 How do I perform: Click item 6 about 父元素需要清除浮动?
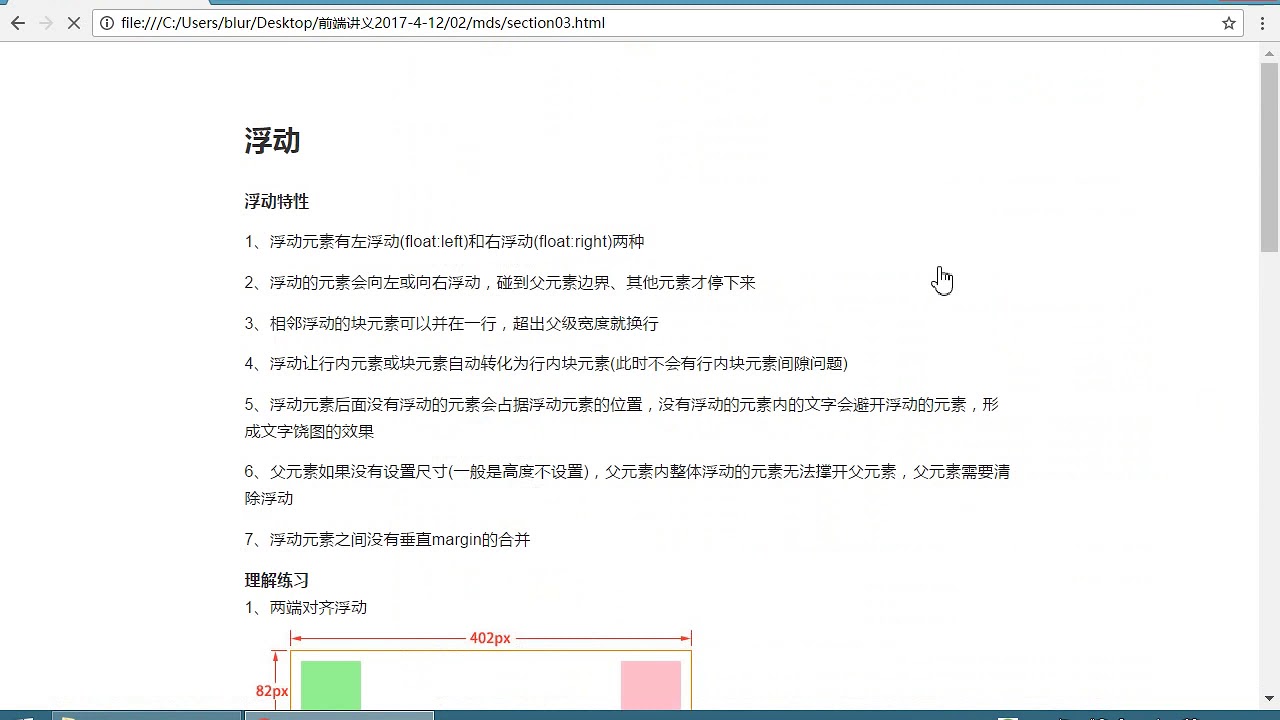click(x=627, y=485)
